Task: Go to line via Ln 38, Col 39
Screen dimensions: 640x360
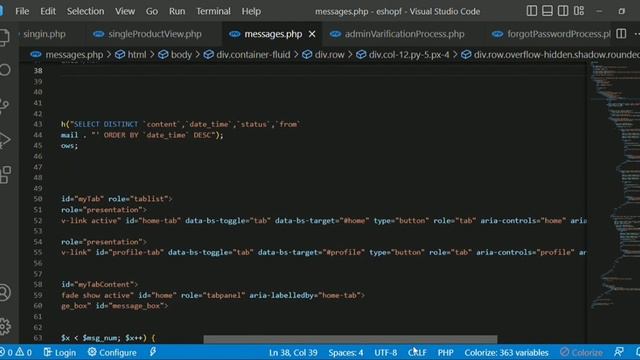Action: [x=293, y=352]
